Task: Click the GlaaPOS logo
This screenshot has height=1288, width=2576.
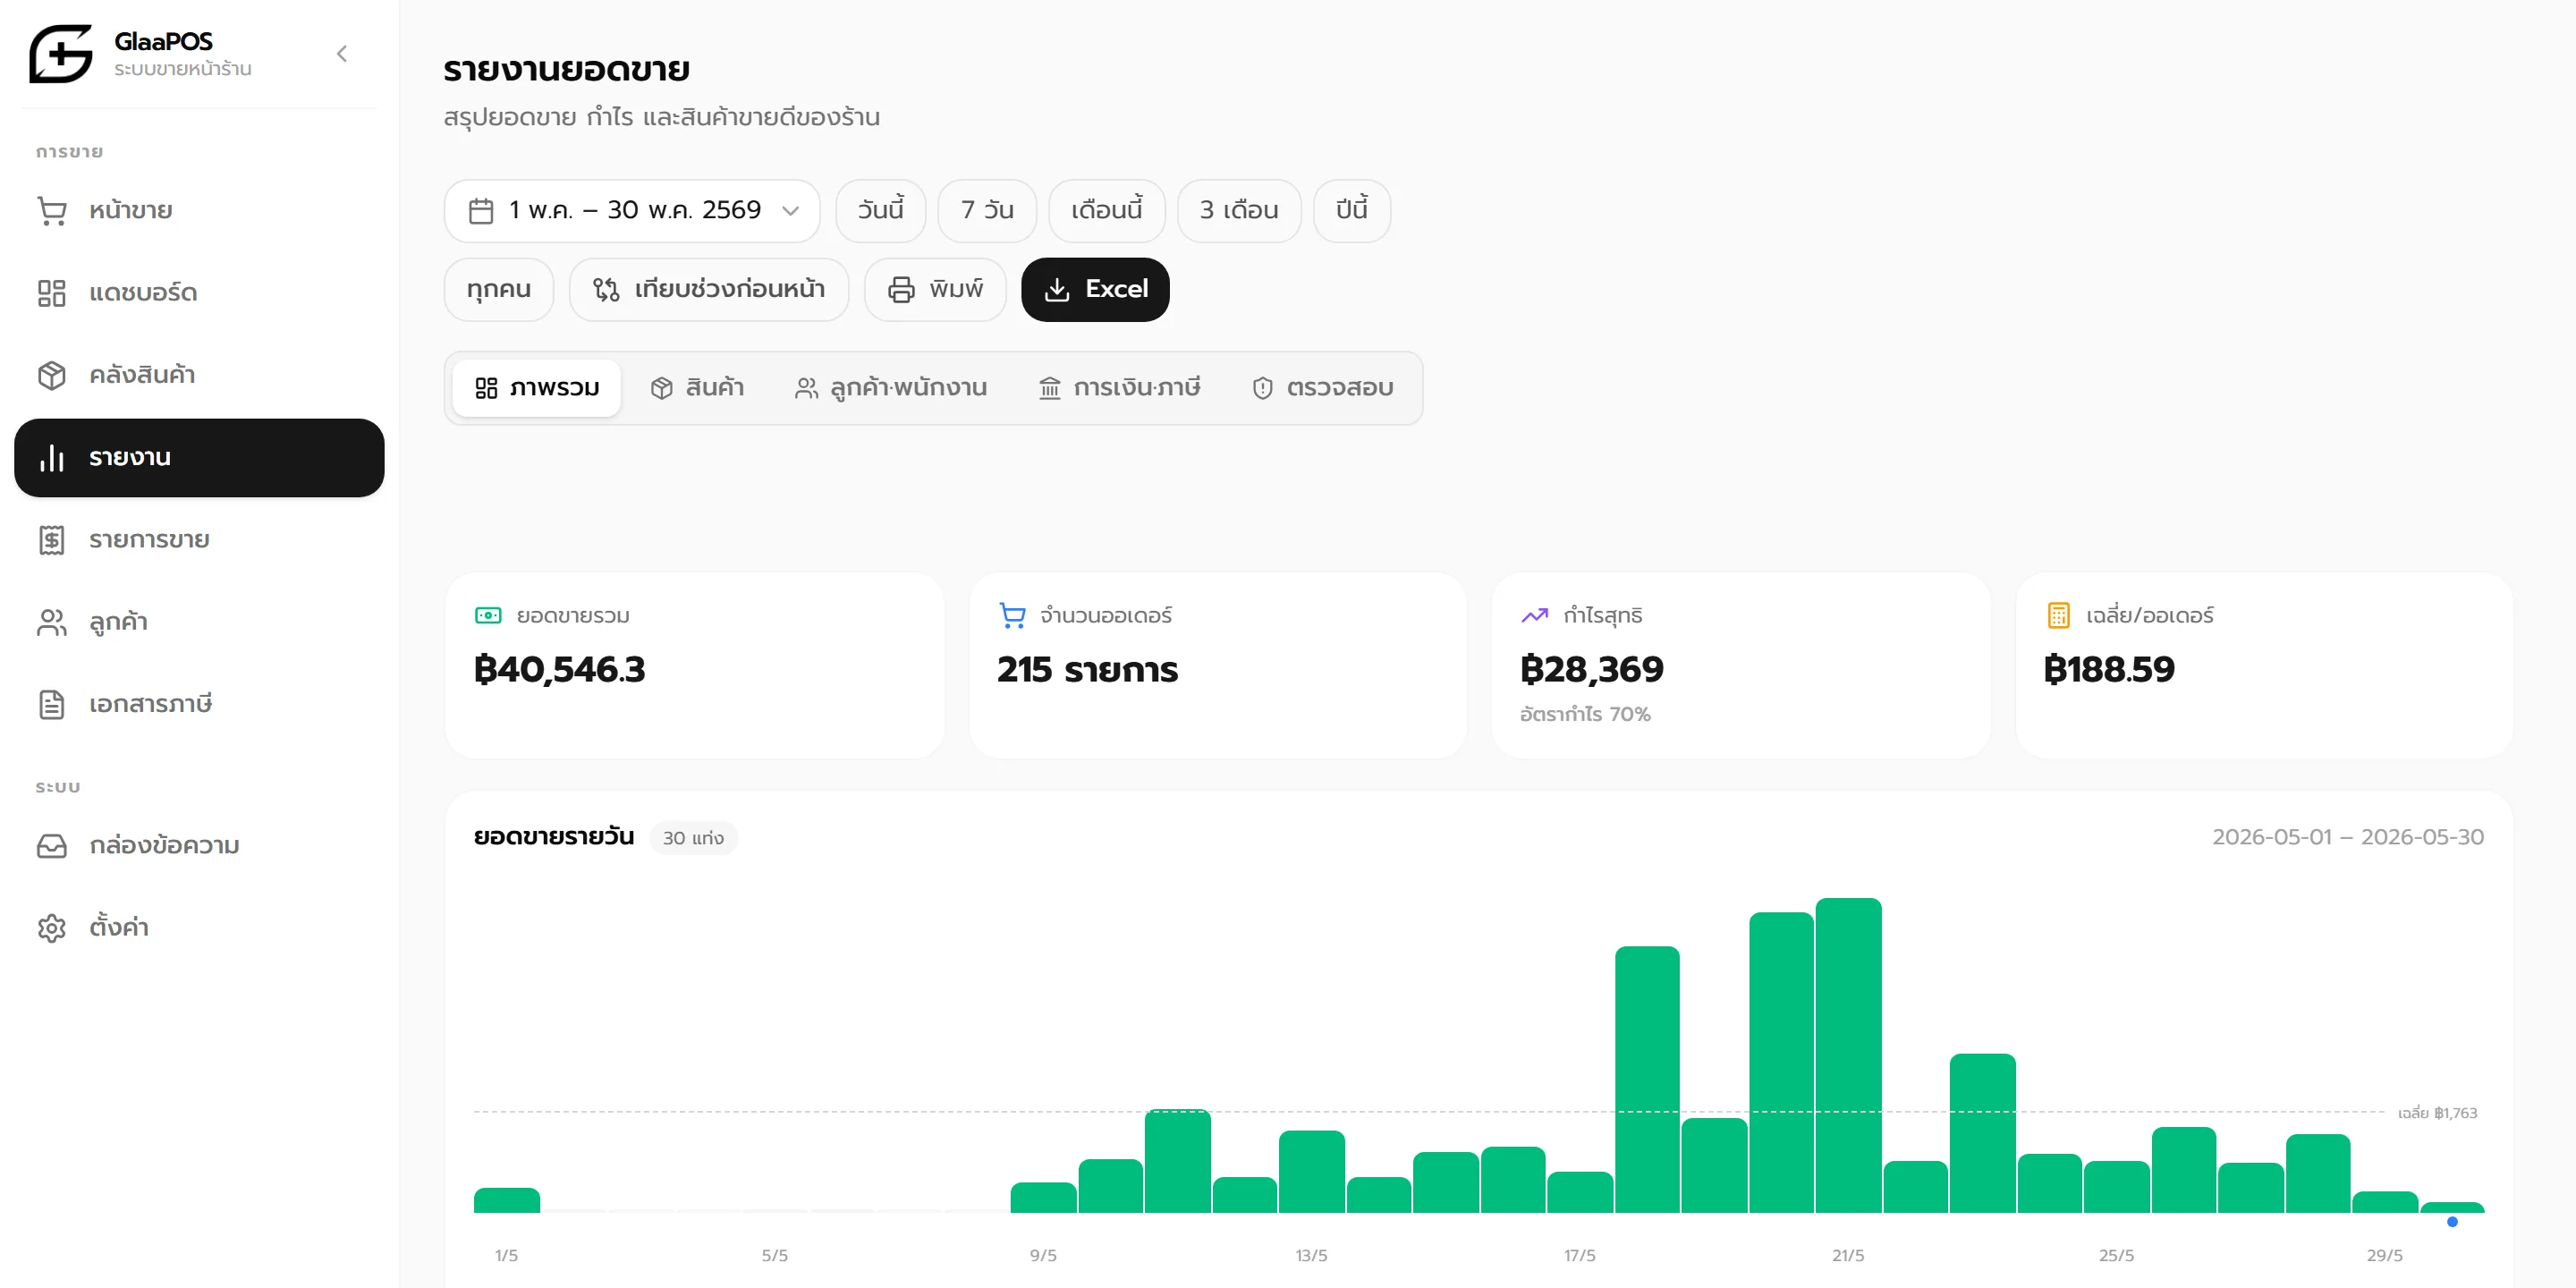Action: pyautogui.click(x=61, y=54)
